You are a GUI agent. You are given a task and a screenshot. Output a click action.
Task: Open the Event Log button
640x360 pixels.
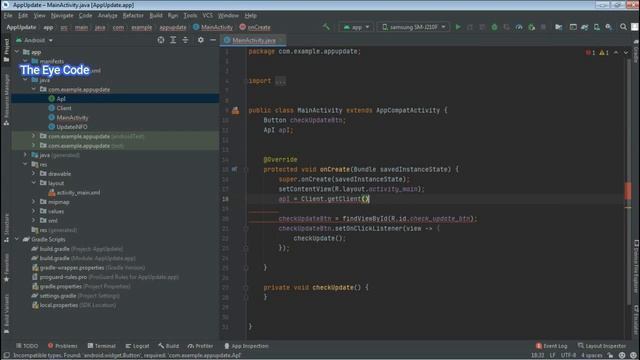pos(551,346)
